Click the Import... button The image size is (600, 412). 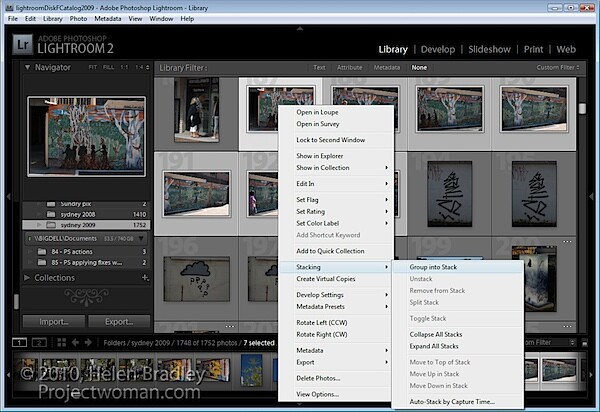pyautogui.click(x=54, y=322)
